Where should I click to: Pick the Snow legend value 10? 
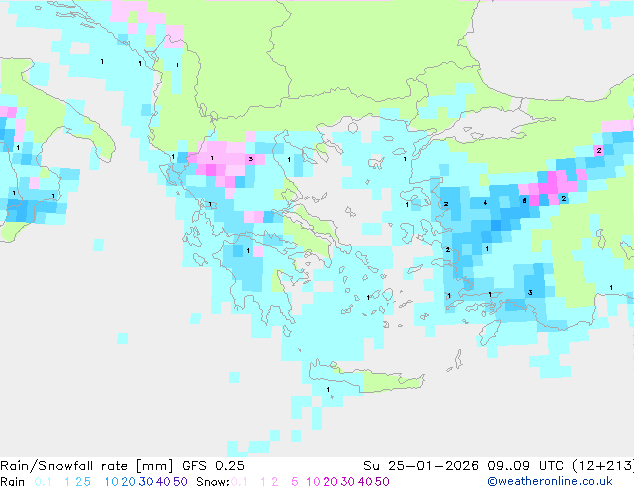click(313, 482)
